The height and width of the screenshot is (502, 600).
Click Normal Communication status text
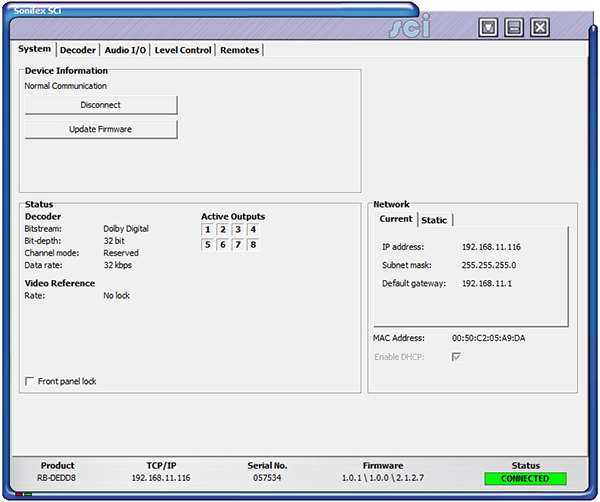click(x=66, y=86)
